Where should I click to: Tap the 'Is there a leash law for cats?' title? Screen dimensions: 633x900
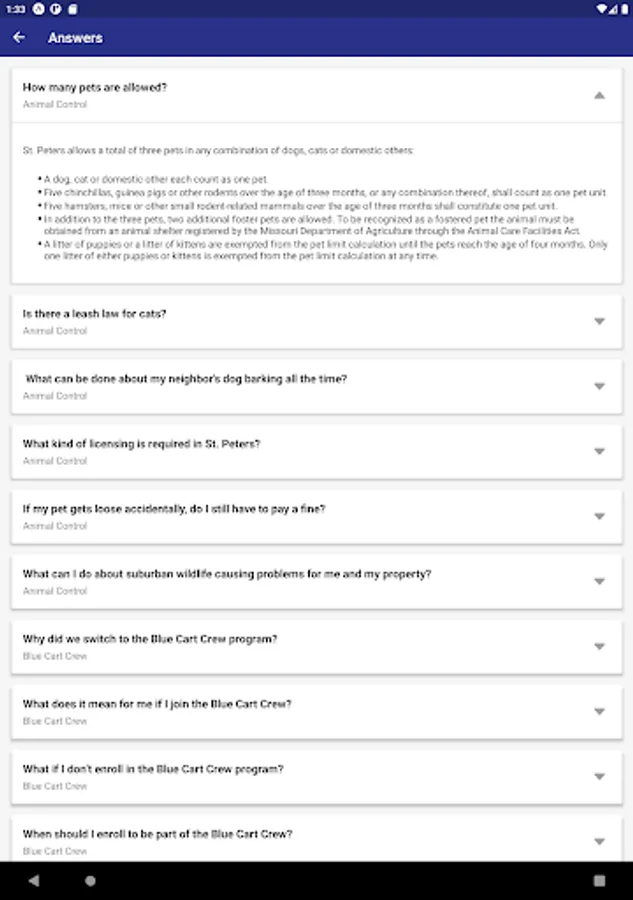pyautogui.click(x=95, y=313)
